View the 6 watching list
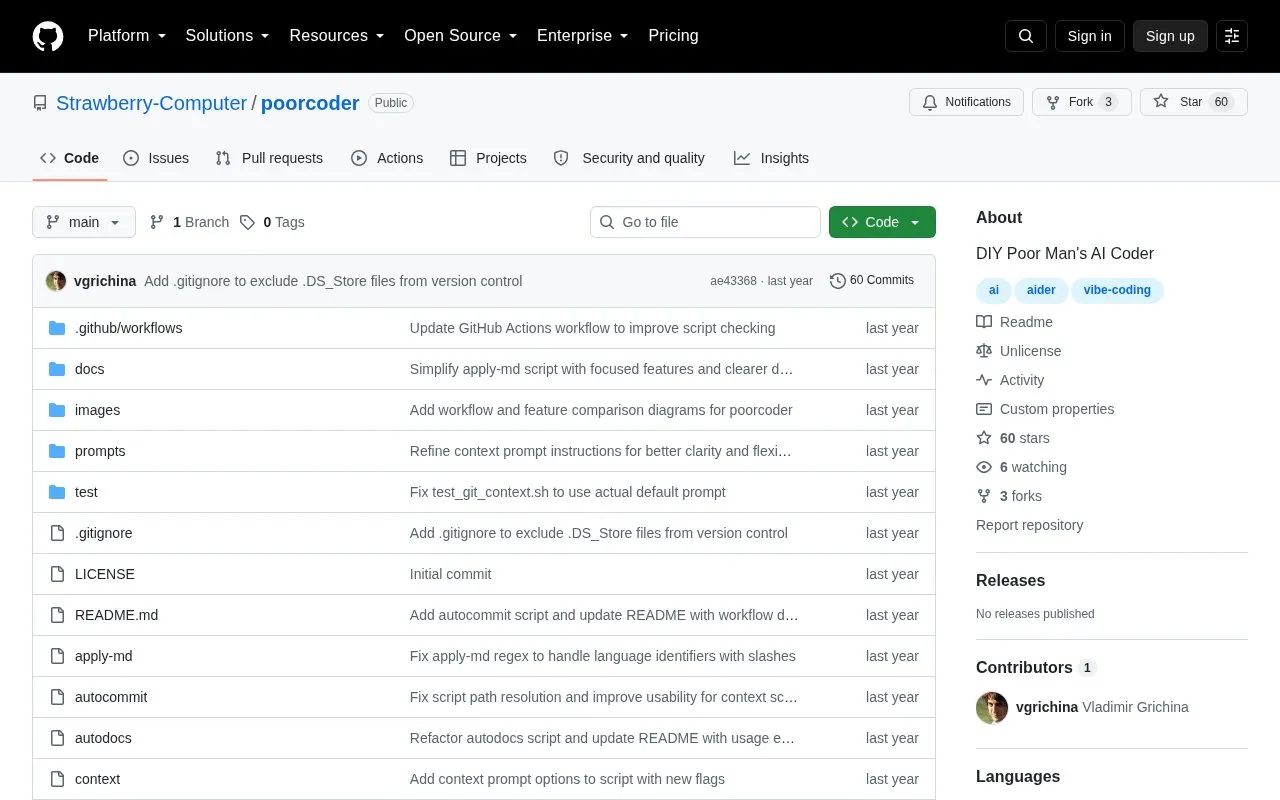The width and height of the screenshot is (1280, 800). [1022, 467]
